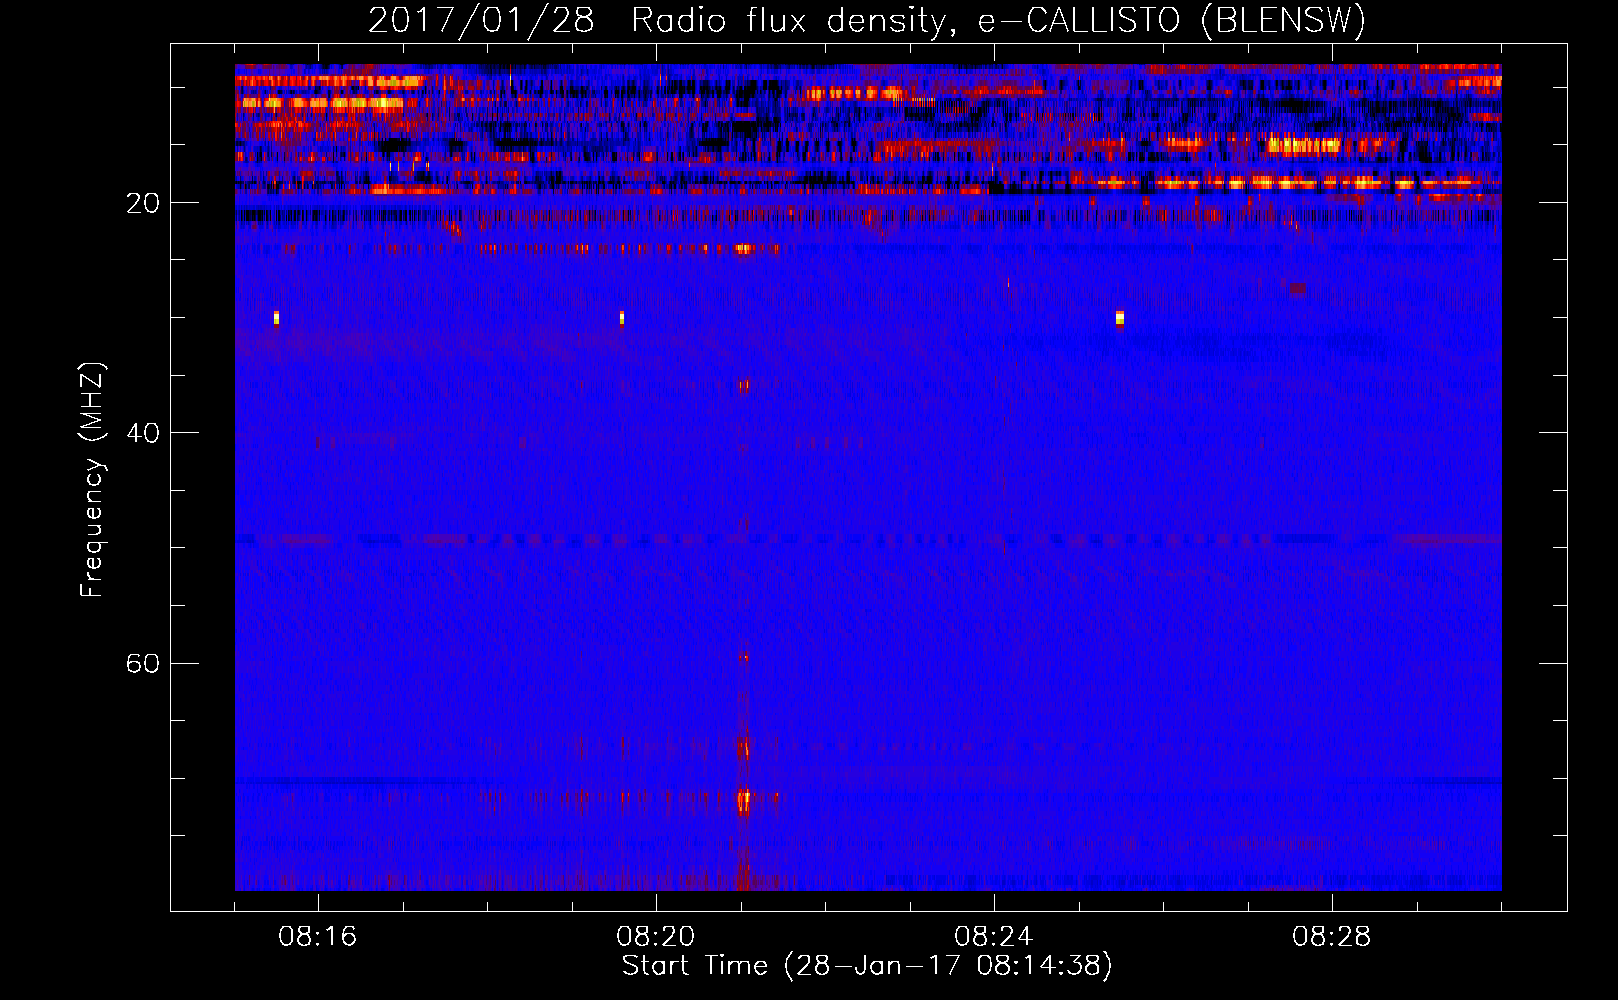Click the 08:20 time tick label

(656, 937)
